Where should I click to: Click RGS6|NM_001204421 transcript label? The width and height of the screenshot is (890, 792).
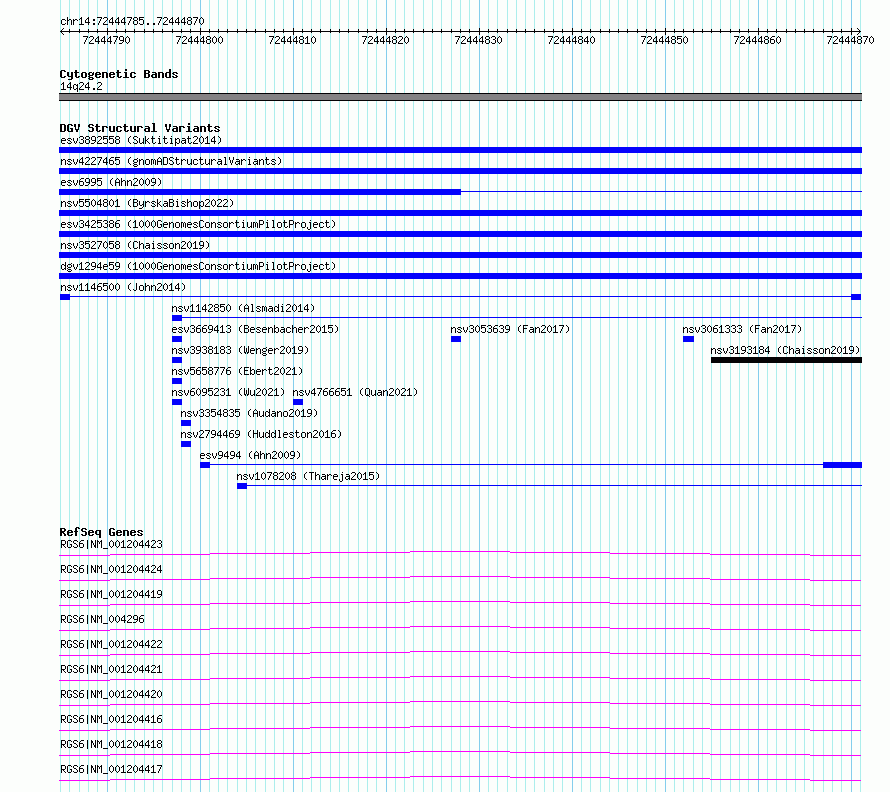(x=111, y=669)
